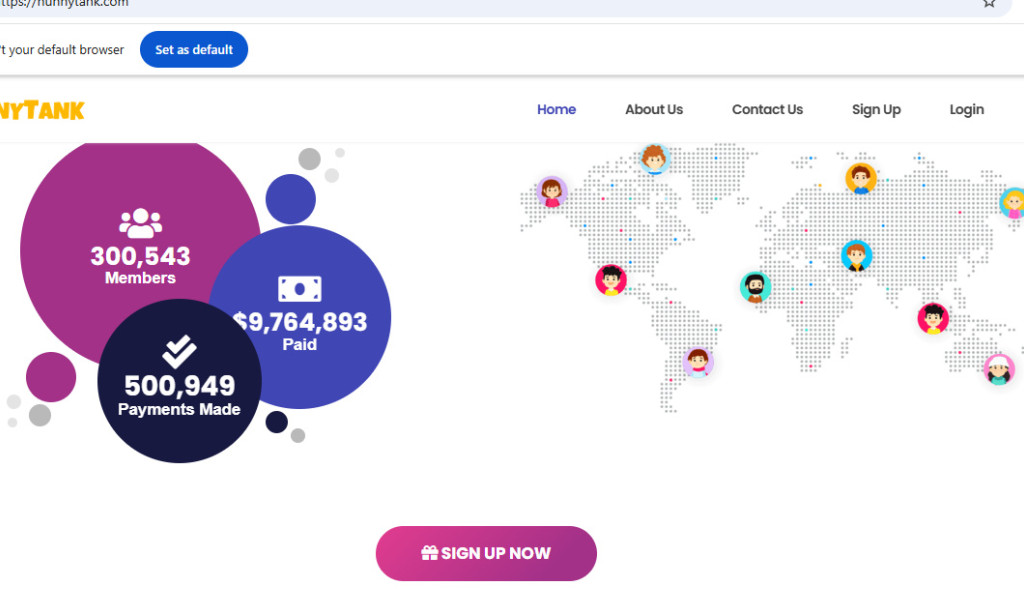The height and width of the screenshot is (615, 1024).
Task: Click the bearded man avatar near Africa
Action: [x=756, y=286]
